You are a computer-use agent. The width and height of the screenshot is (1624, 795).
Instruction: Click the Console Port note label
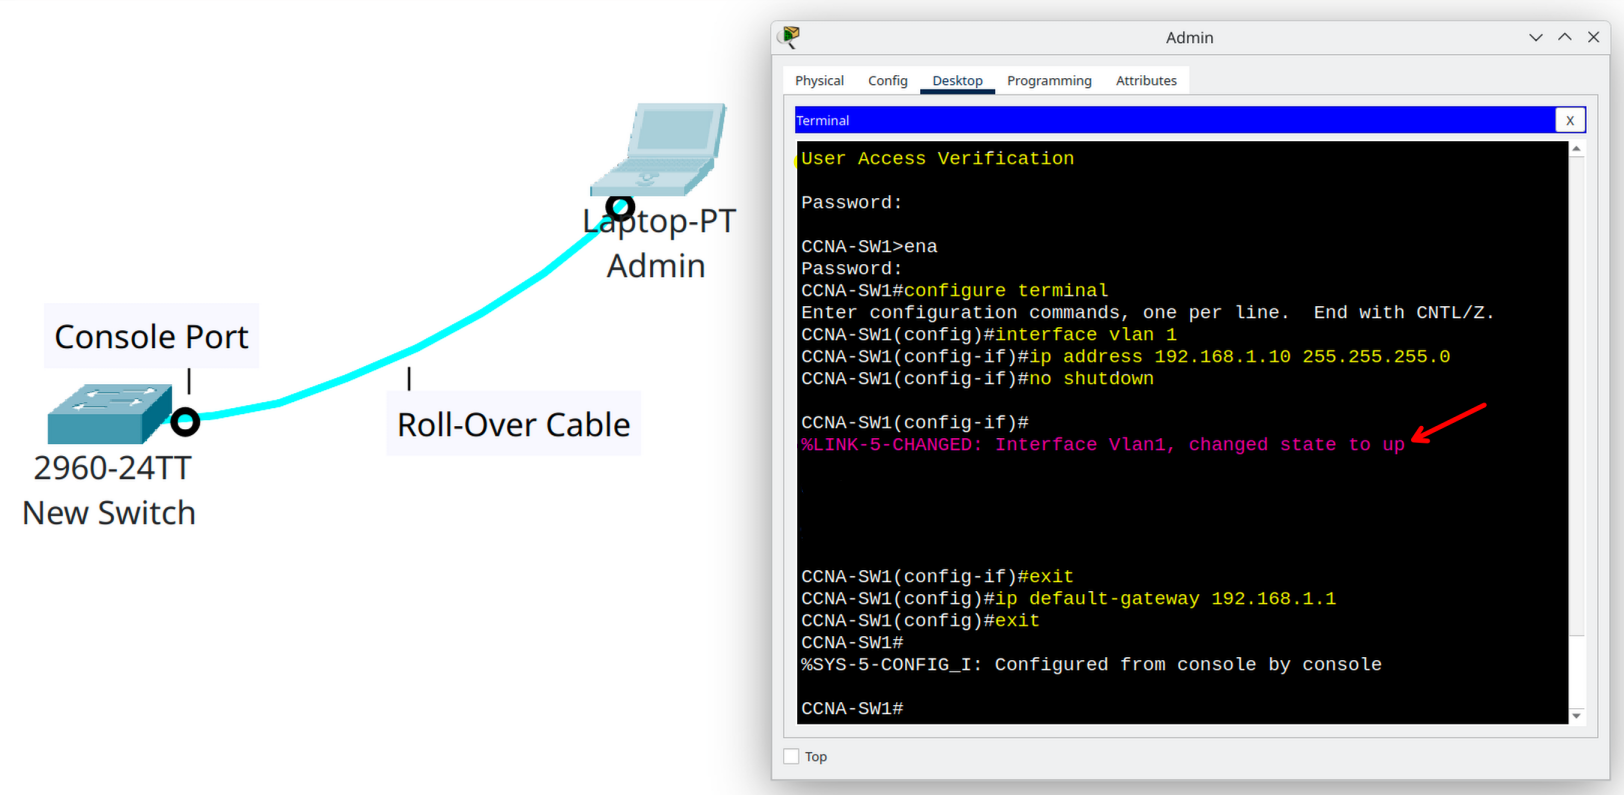pos(151,337)
